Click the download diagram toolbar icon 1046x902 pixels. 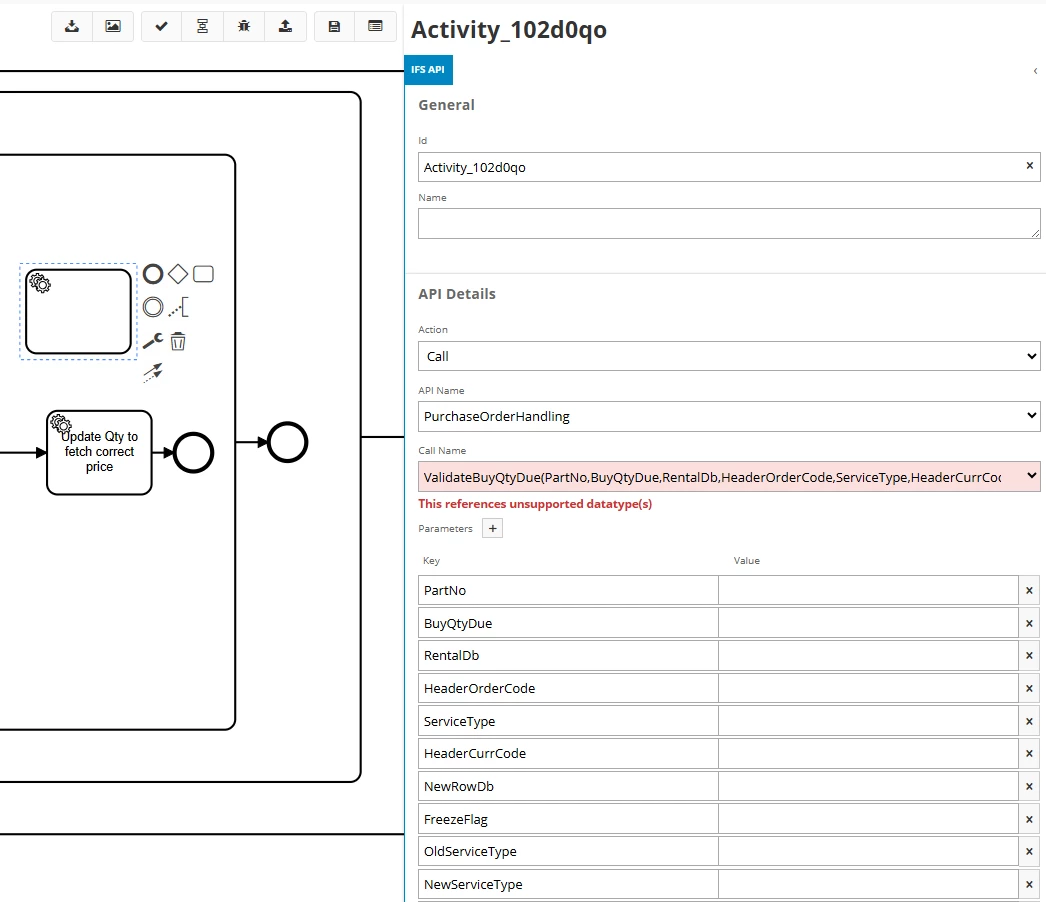[72, 27]
